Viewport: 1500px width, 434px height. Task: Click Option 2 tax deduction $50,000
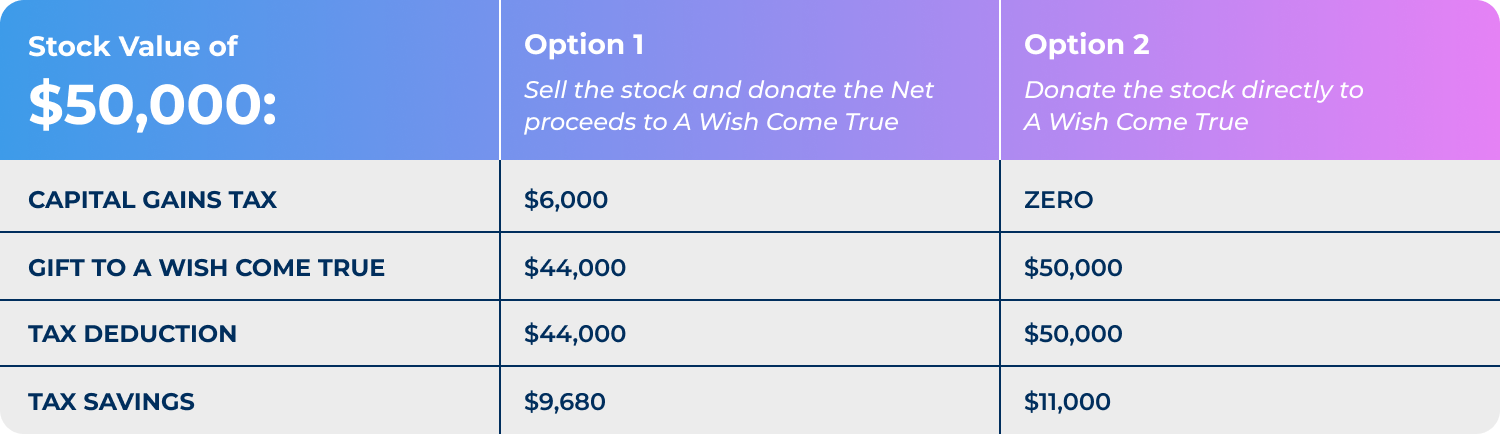(1073, 334)
